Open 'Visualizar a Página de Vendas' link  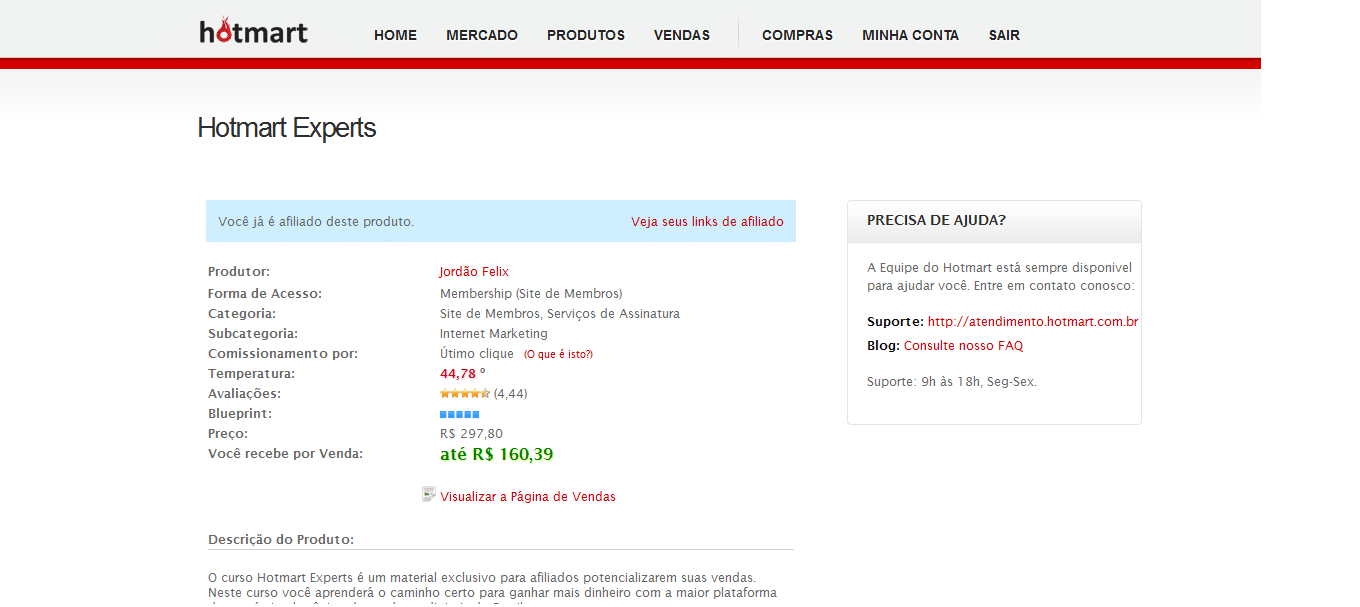pos(528,497)
